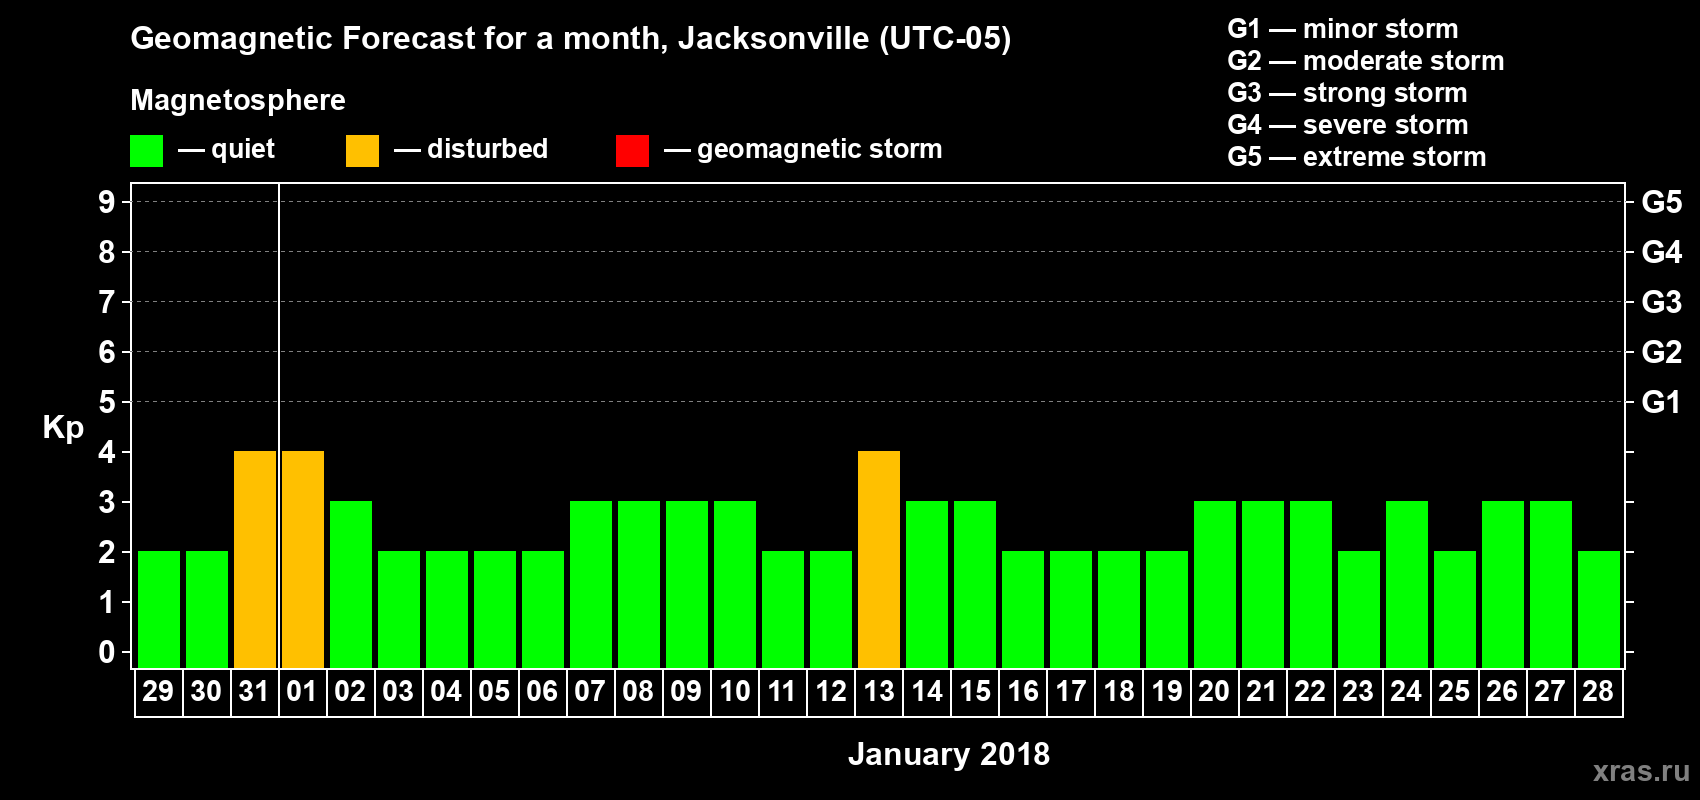Click the 'G4 — severe storm' legend line

pyautogui.click(x=1348, y=125)
